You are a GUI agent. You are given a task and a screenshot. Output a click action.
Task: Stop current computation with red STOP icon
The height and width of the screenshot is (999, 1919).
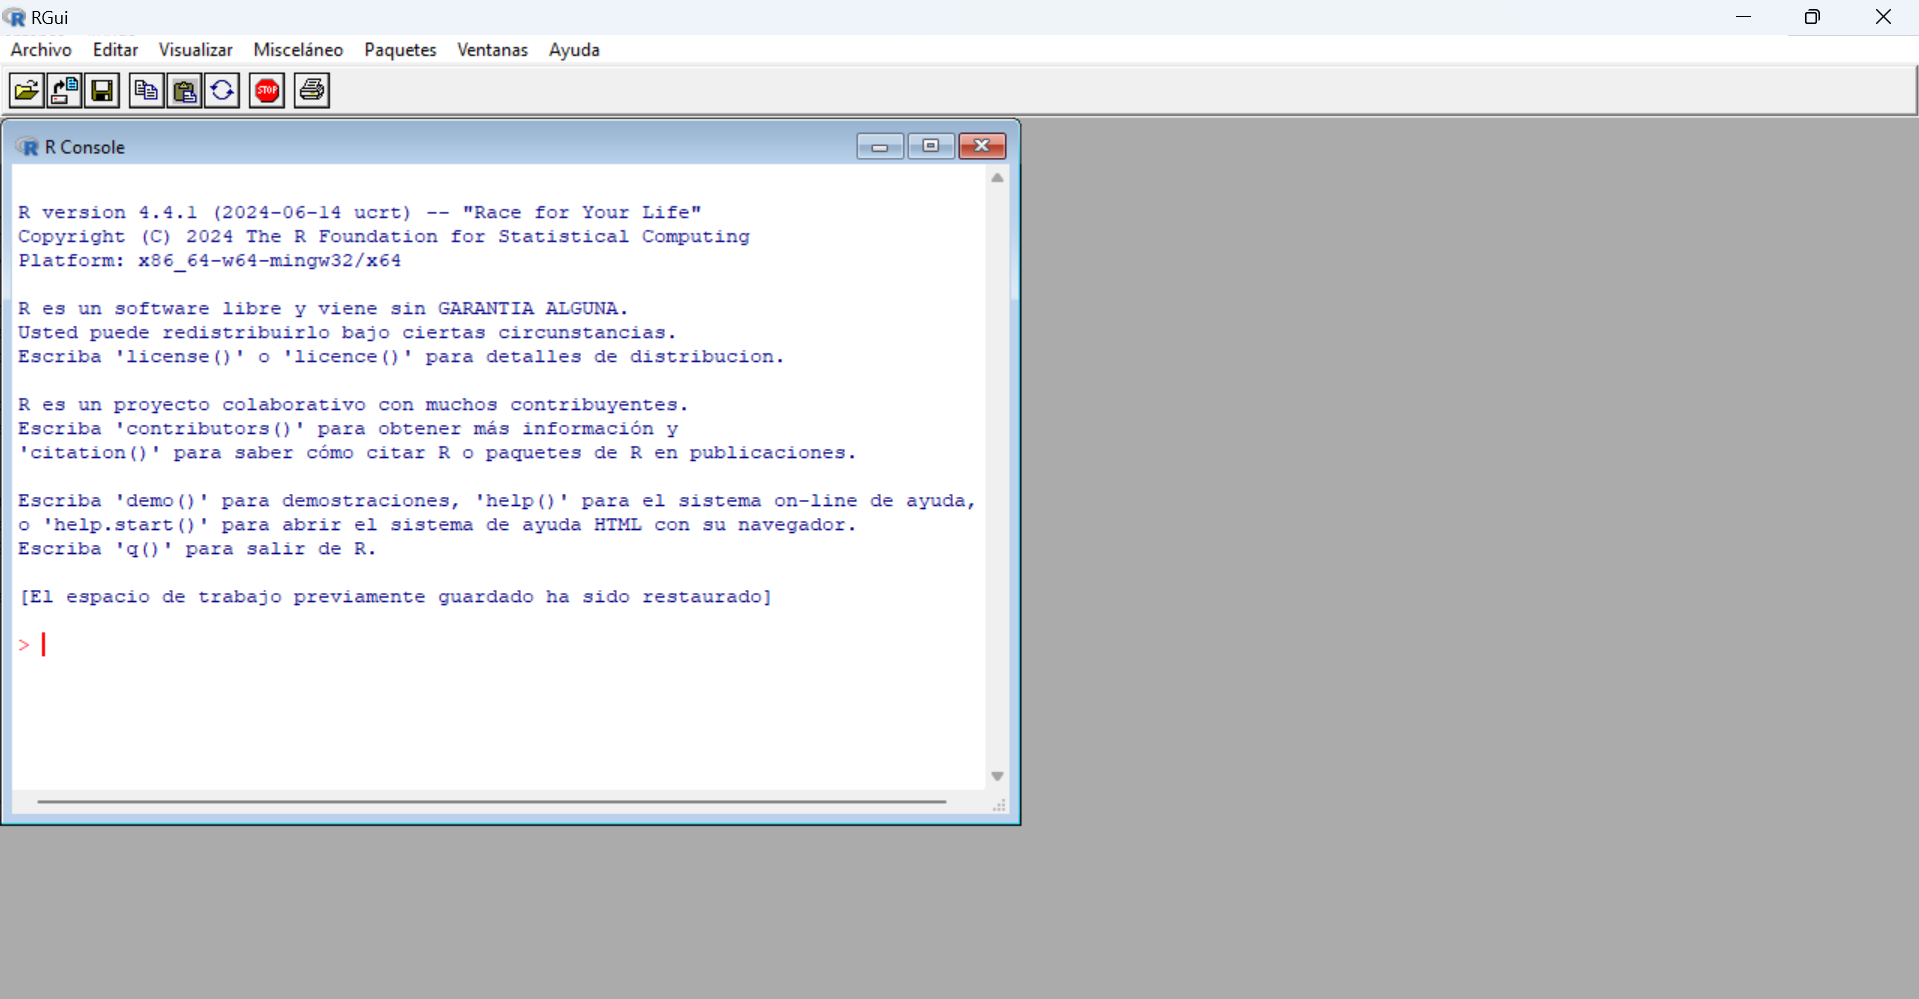(x=267, y=91)
